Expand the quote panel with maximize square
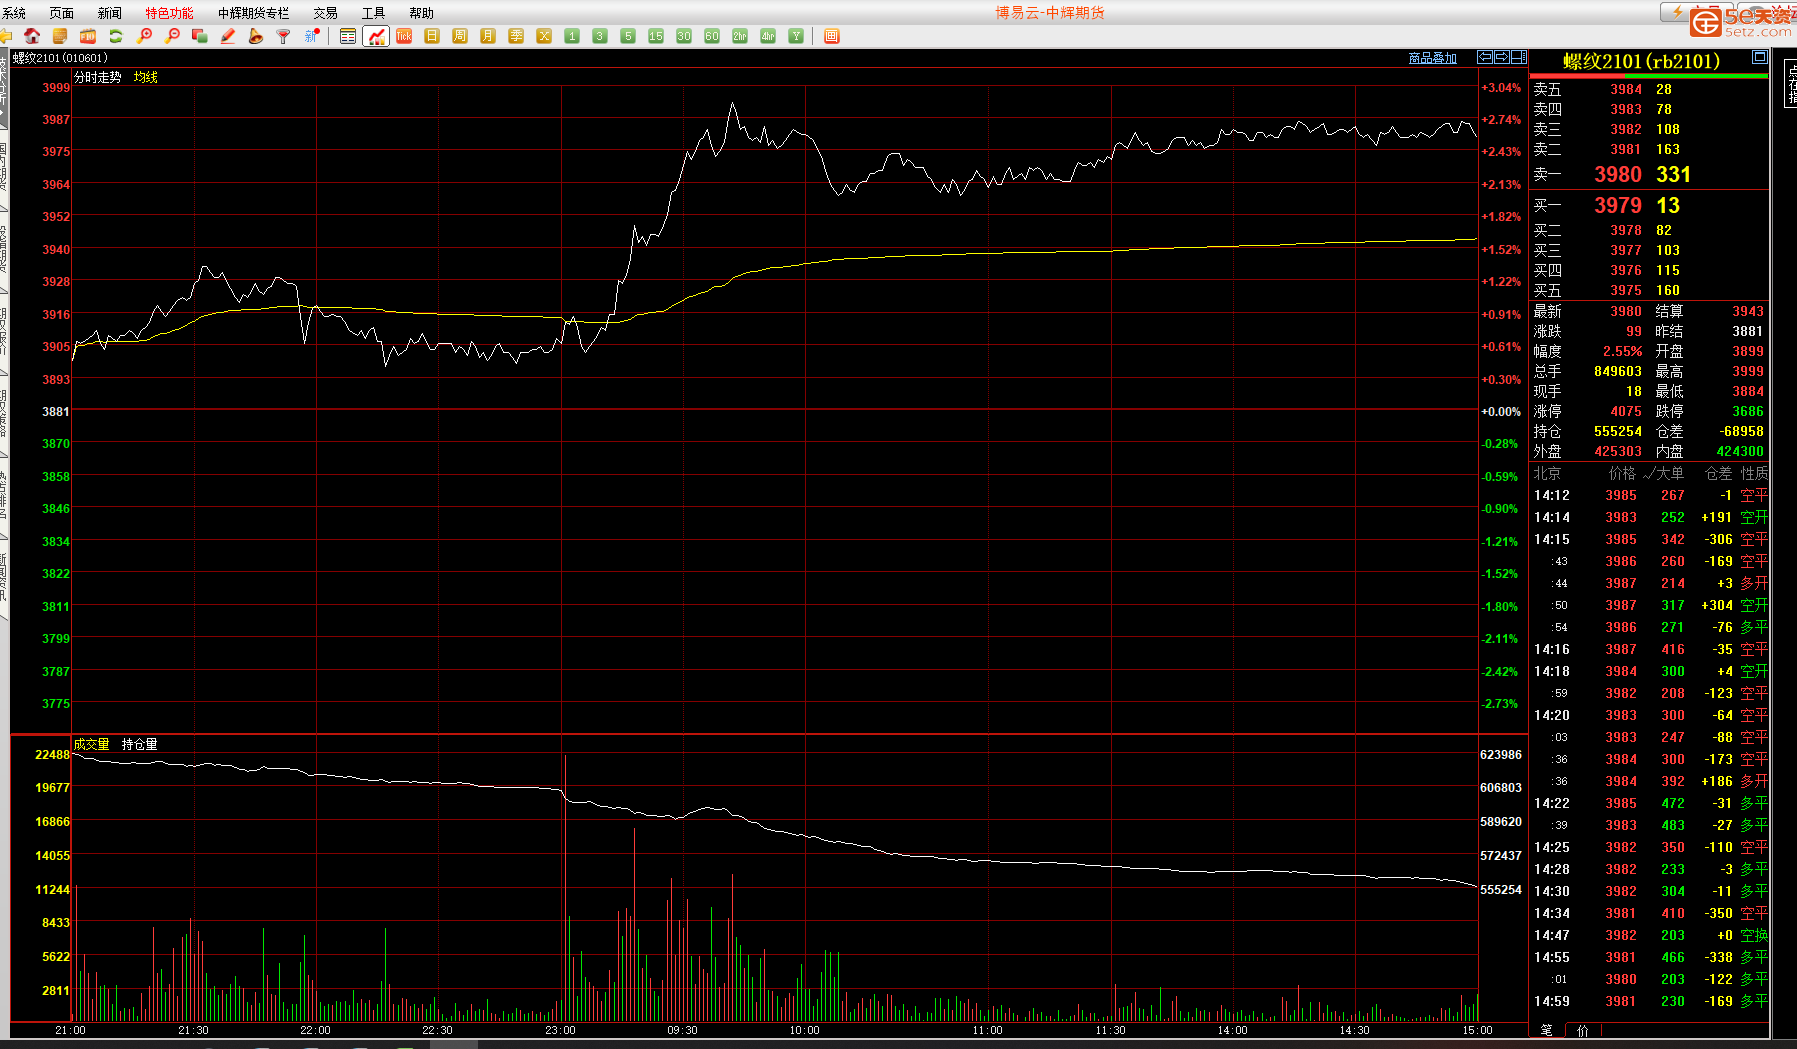Screen dimensions: 1797x1049 tap(1759, 58)
